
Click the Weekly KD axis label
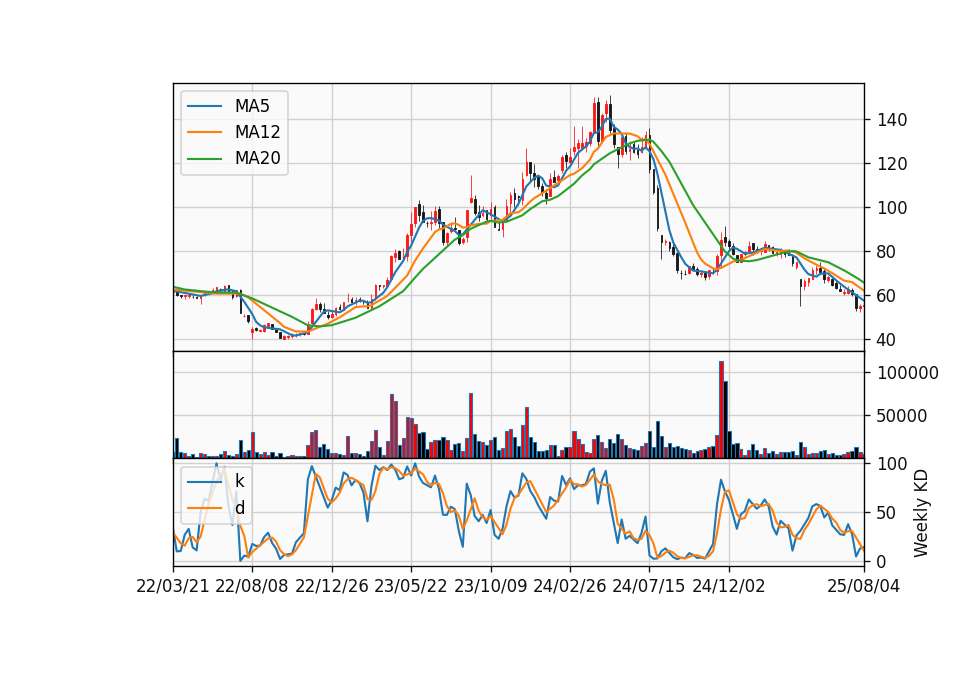920,513
